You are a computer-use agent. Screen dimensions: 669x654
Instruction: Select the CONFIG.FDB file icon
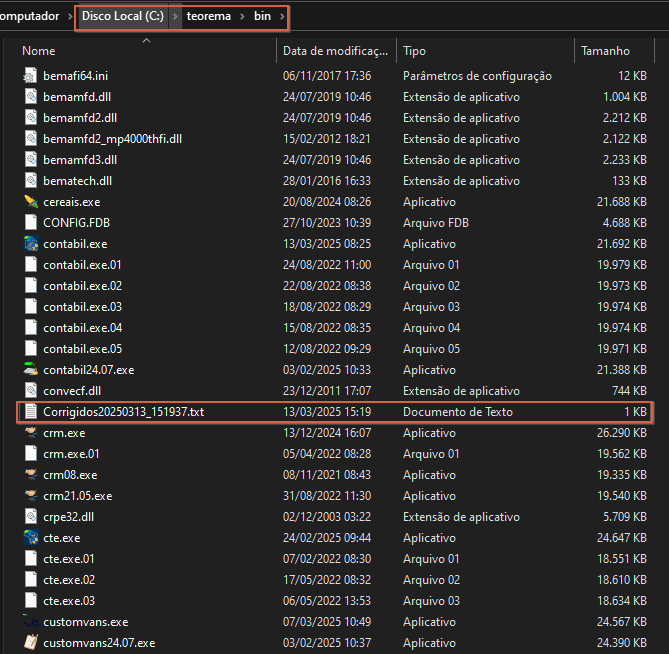pos(30,223)
